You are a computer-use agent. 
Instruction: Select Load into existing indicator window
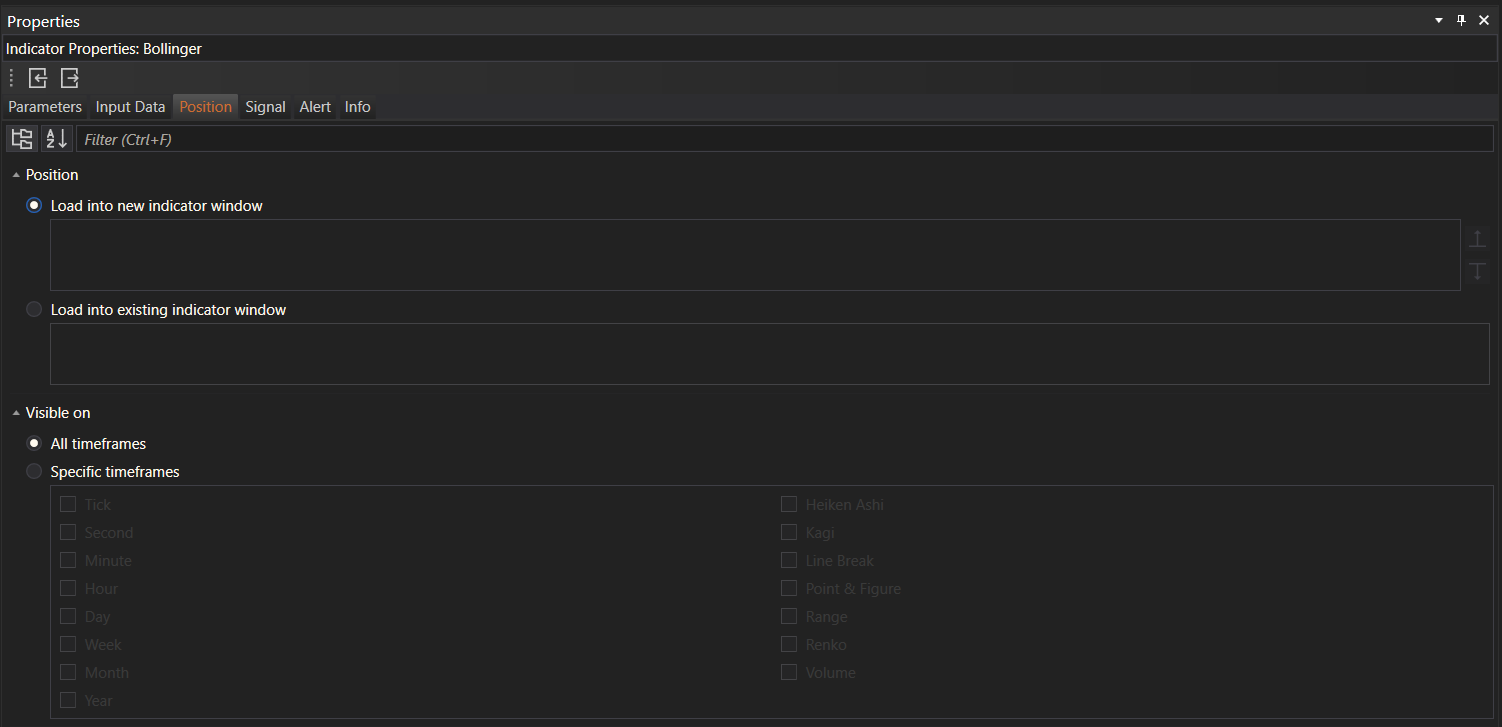[34, 310]
